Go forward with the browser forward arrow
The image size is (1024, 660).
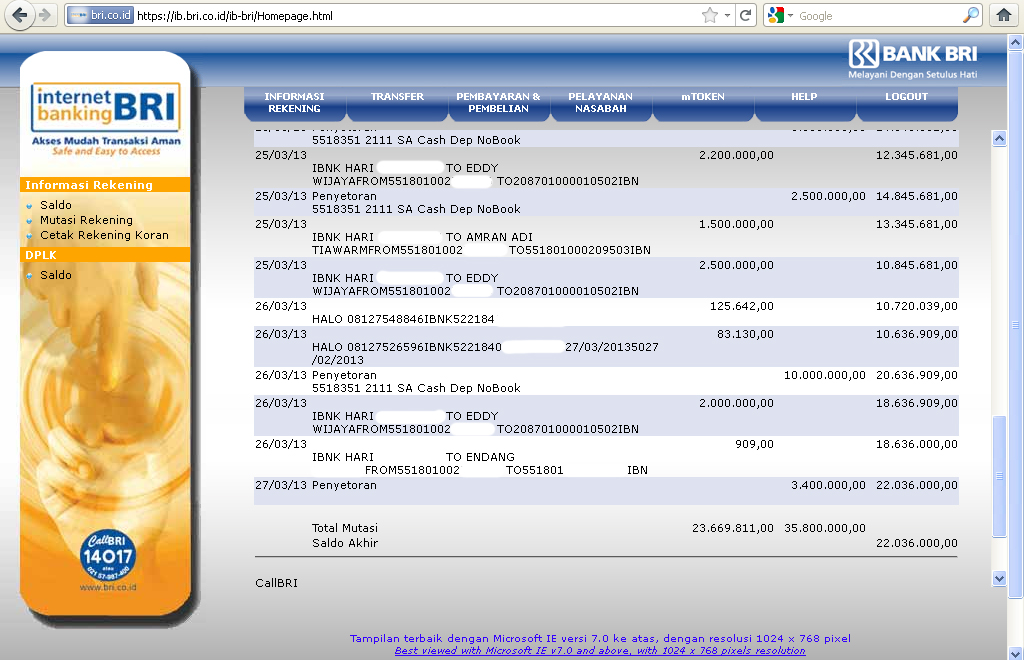(x=45, y=15)
